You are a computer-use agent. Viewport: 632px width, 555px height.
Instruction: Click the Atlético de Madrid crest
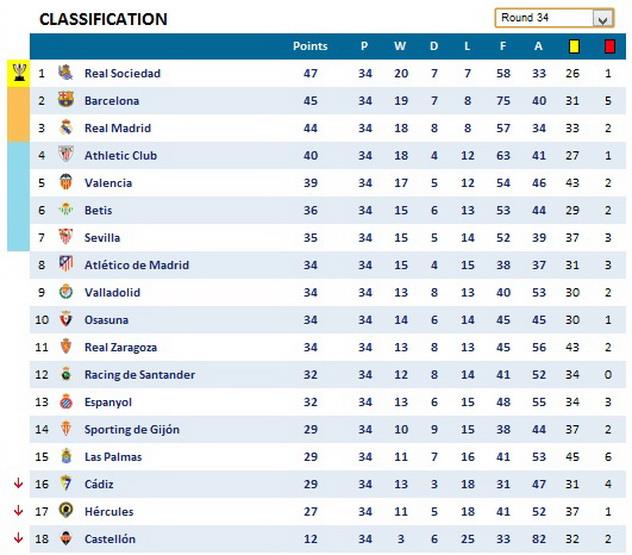point(65,265)
